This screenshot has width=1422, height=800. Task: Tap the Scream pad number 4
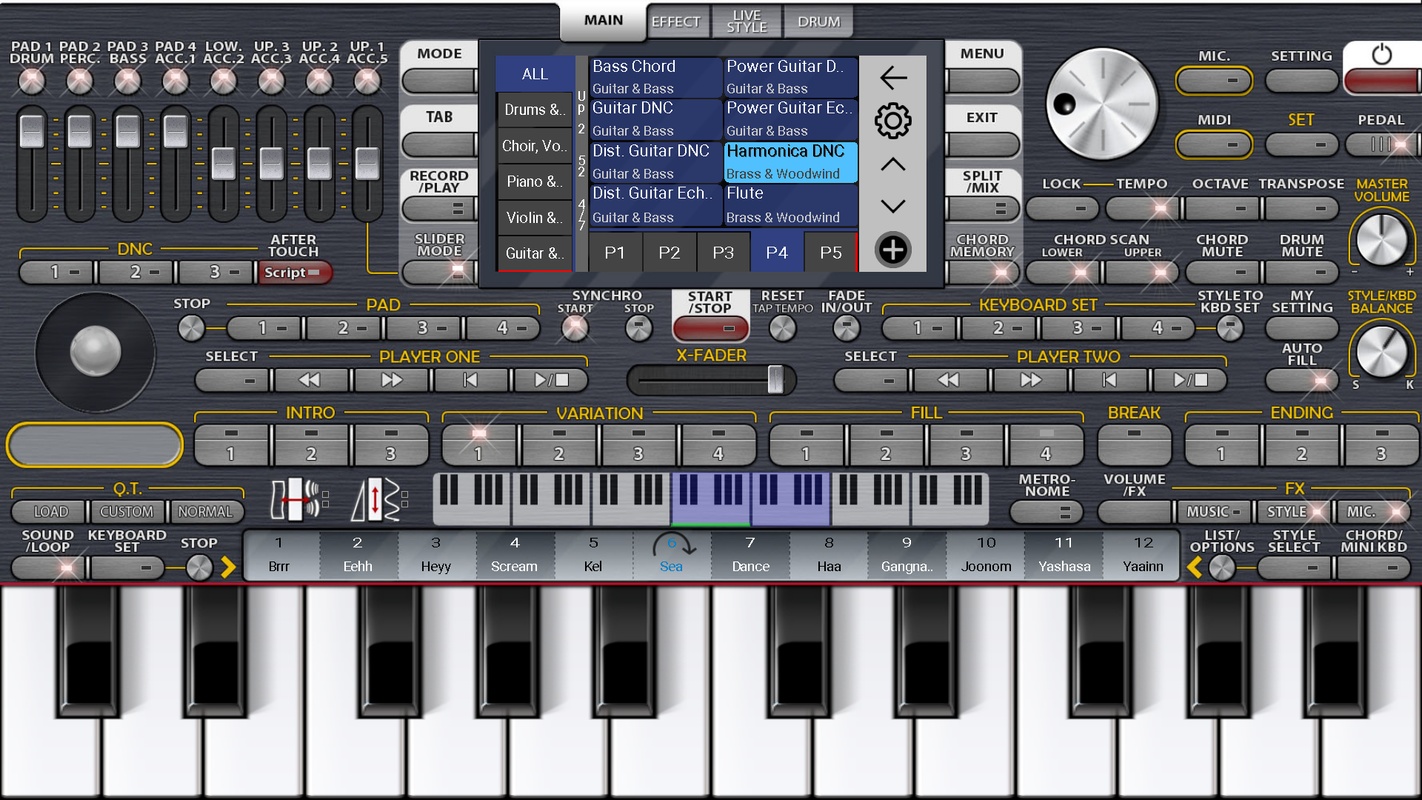pyautogui.click(x=514, y=555)
